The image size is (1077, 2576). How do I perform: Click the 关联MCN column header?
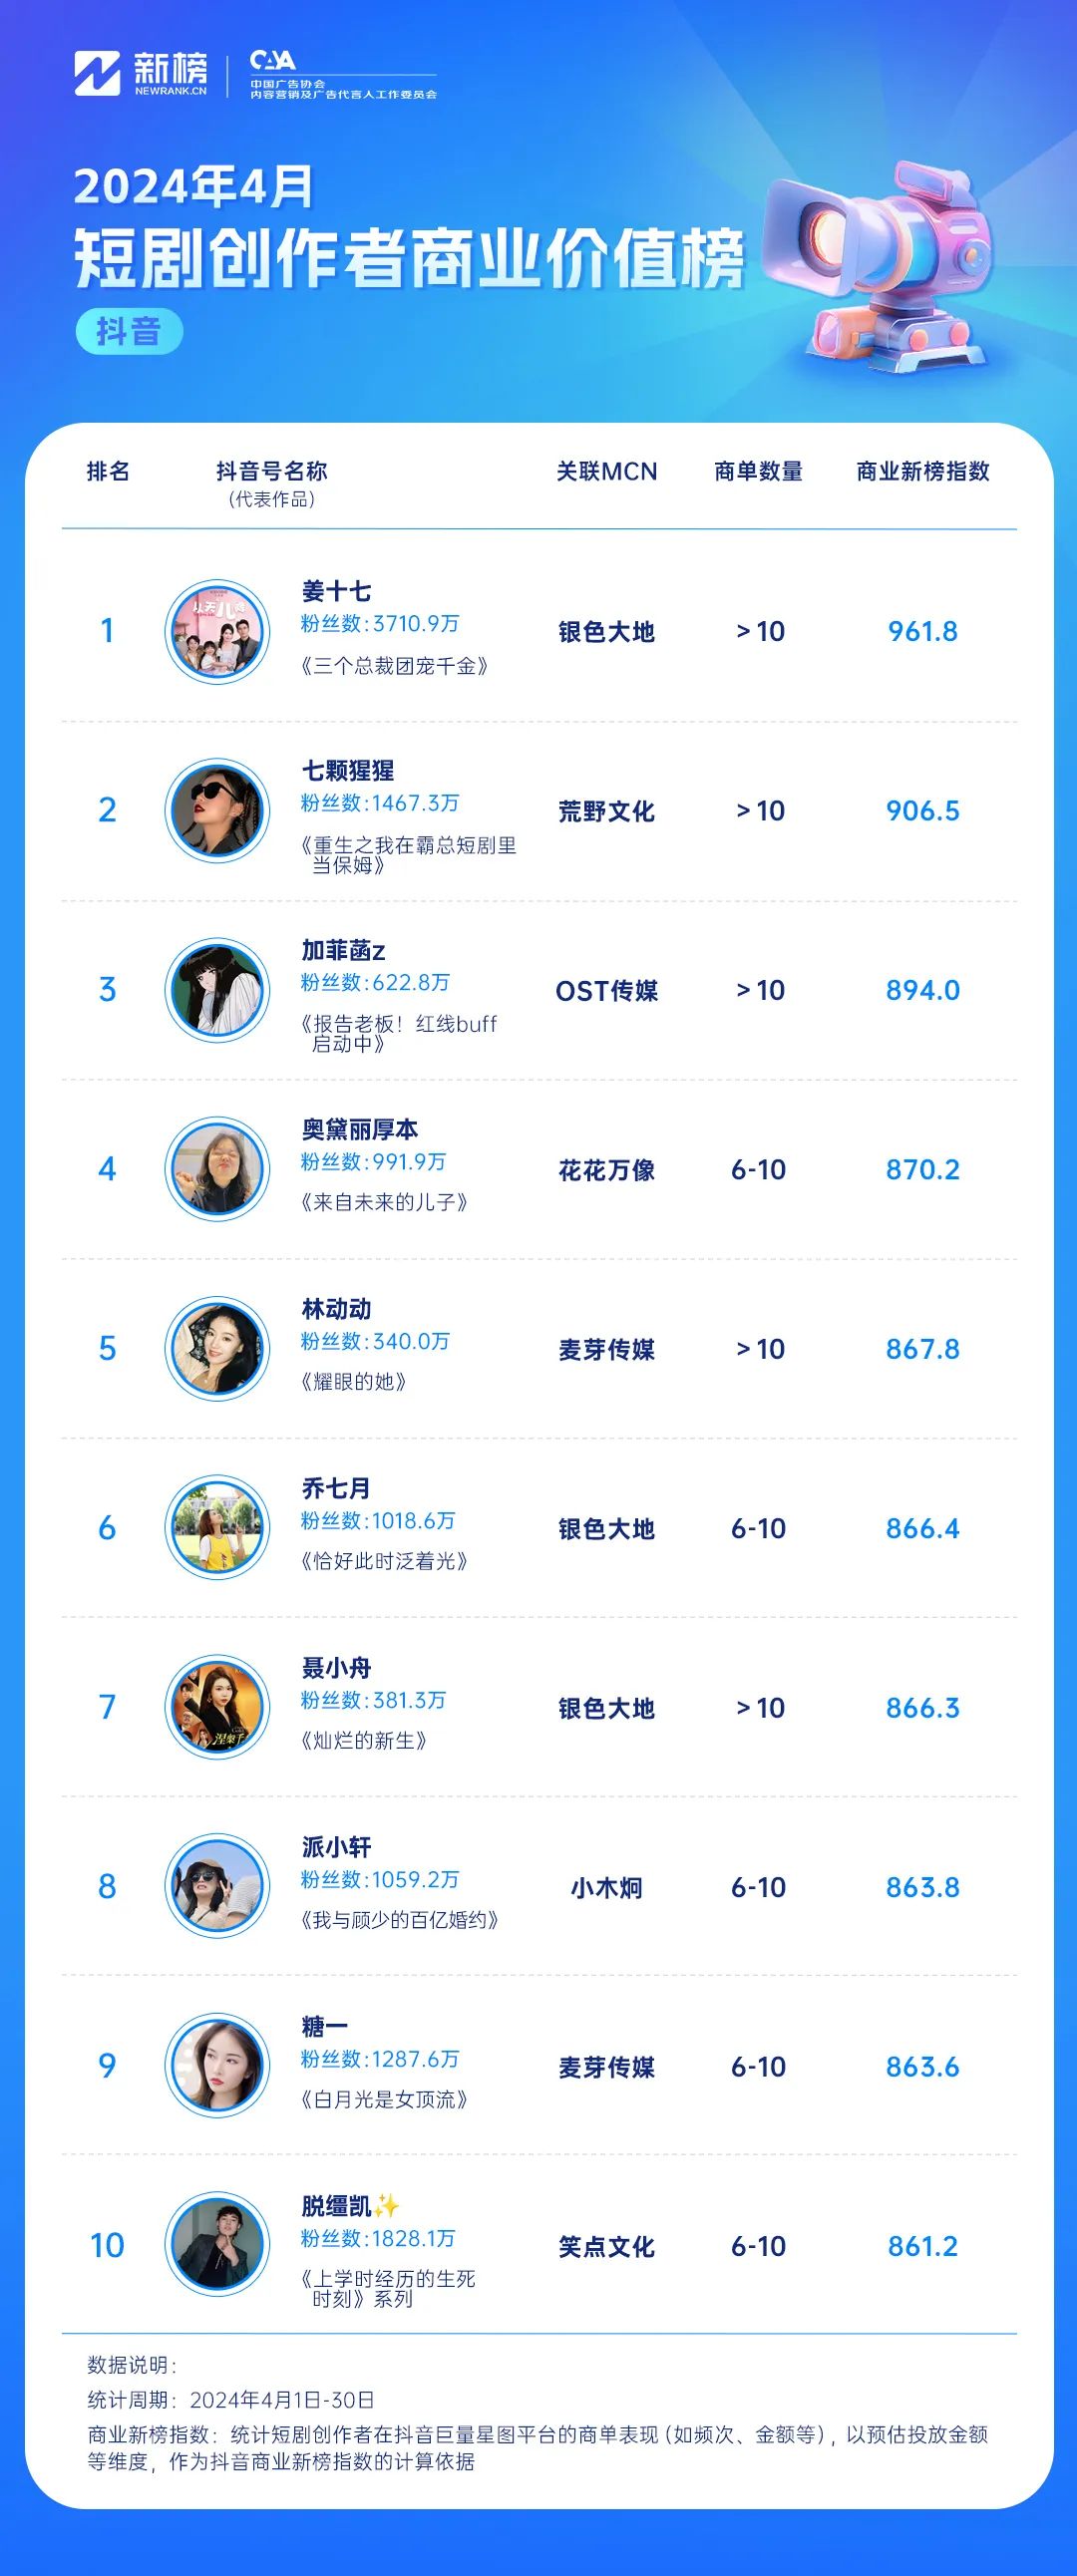tap(607, 471)
